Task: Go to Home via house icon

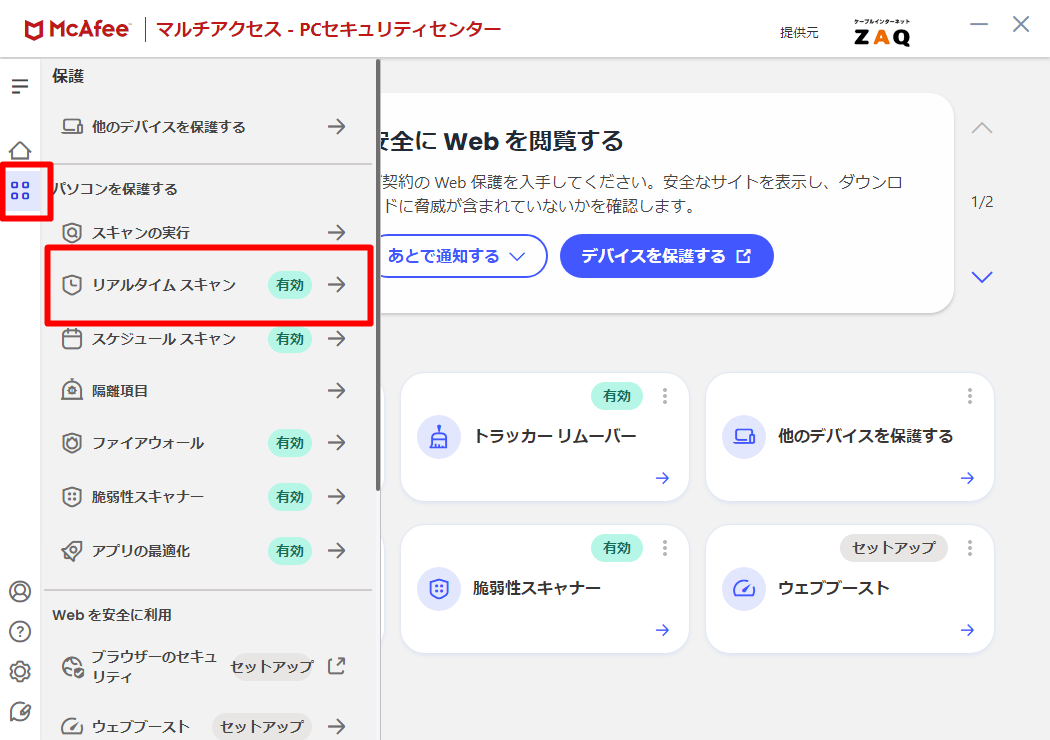Action: click(x=20, y=150)
